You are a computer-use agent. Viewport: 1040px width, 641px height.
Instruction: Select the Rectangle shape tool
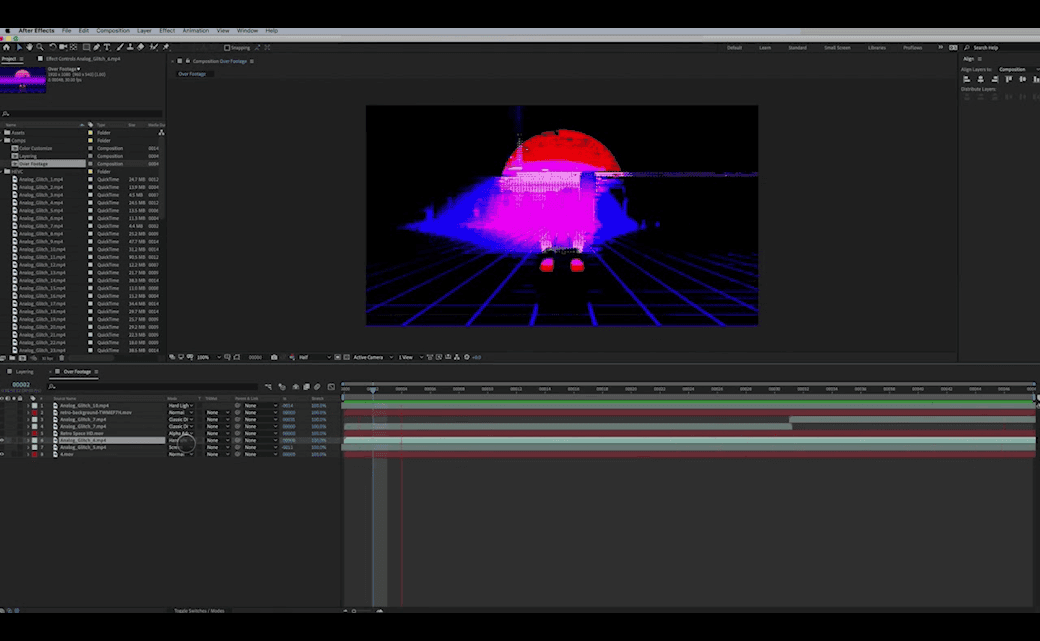pos(86,47)
